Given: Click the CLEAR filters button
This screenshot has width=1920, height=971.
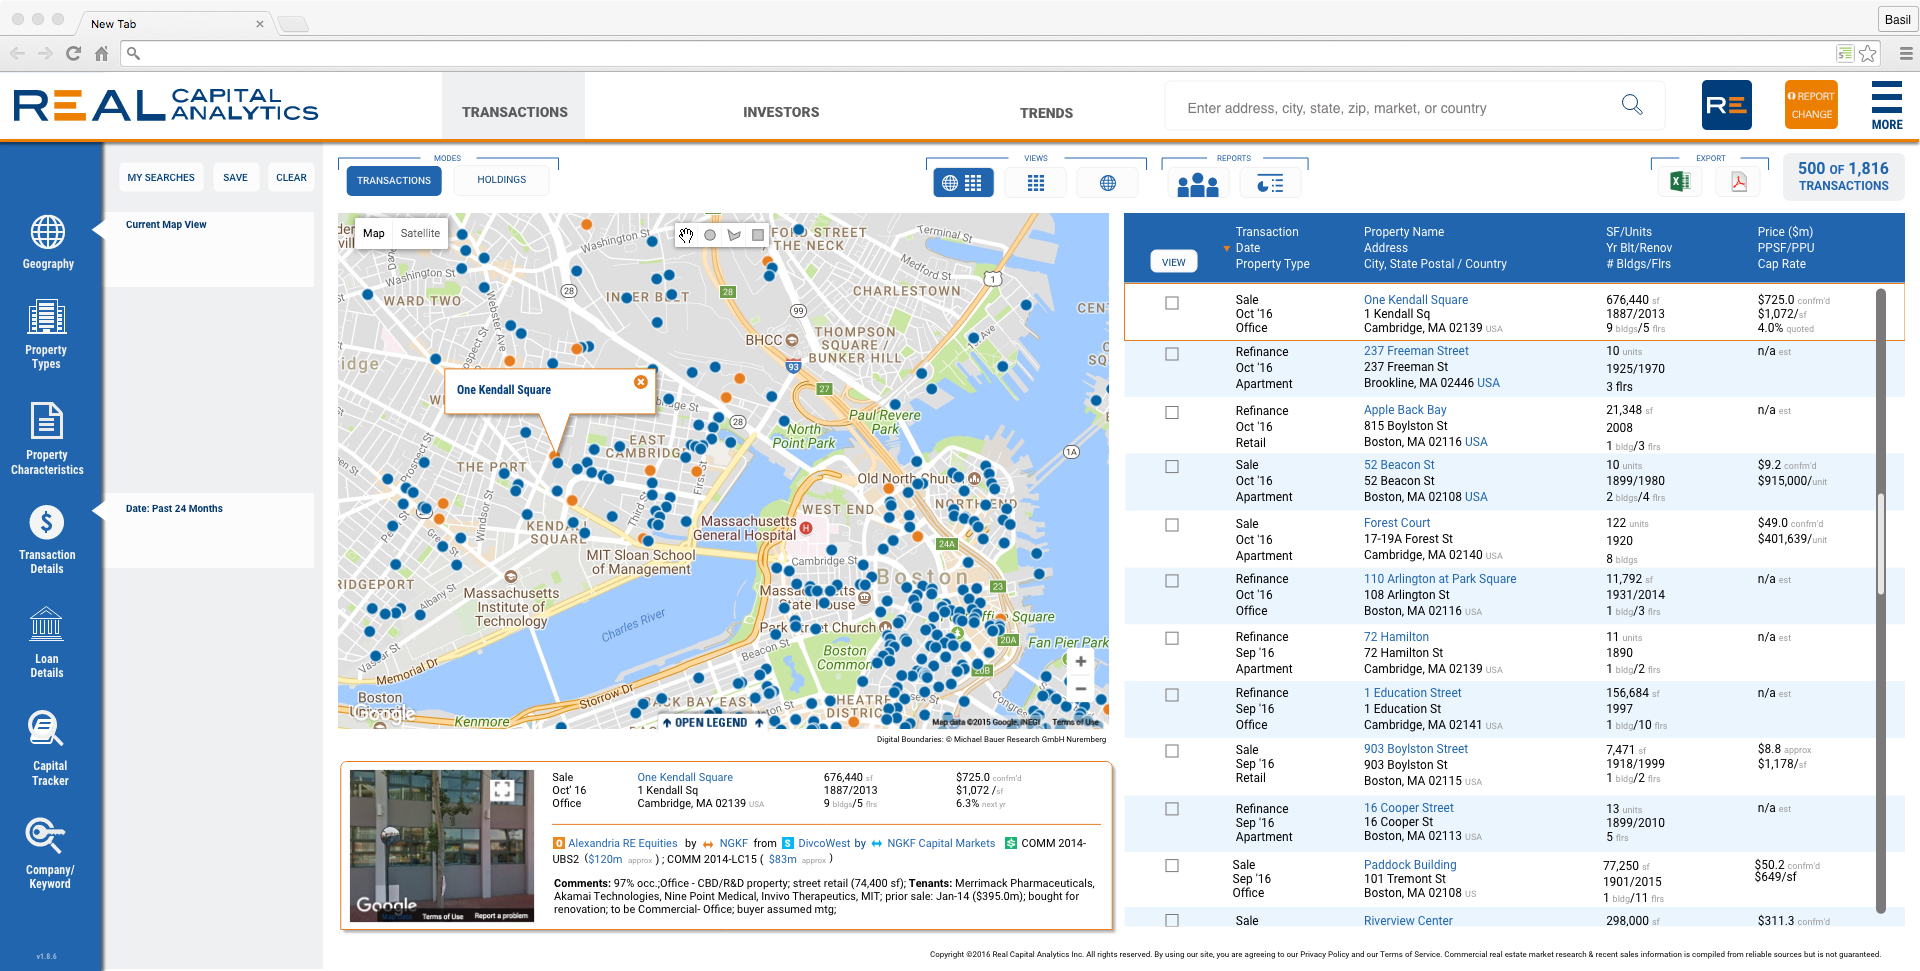Looking at the screenshot, I should (x=291, y=177).
